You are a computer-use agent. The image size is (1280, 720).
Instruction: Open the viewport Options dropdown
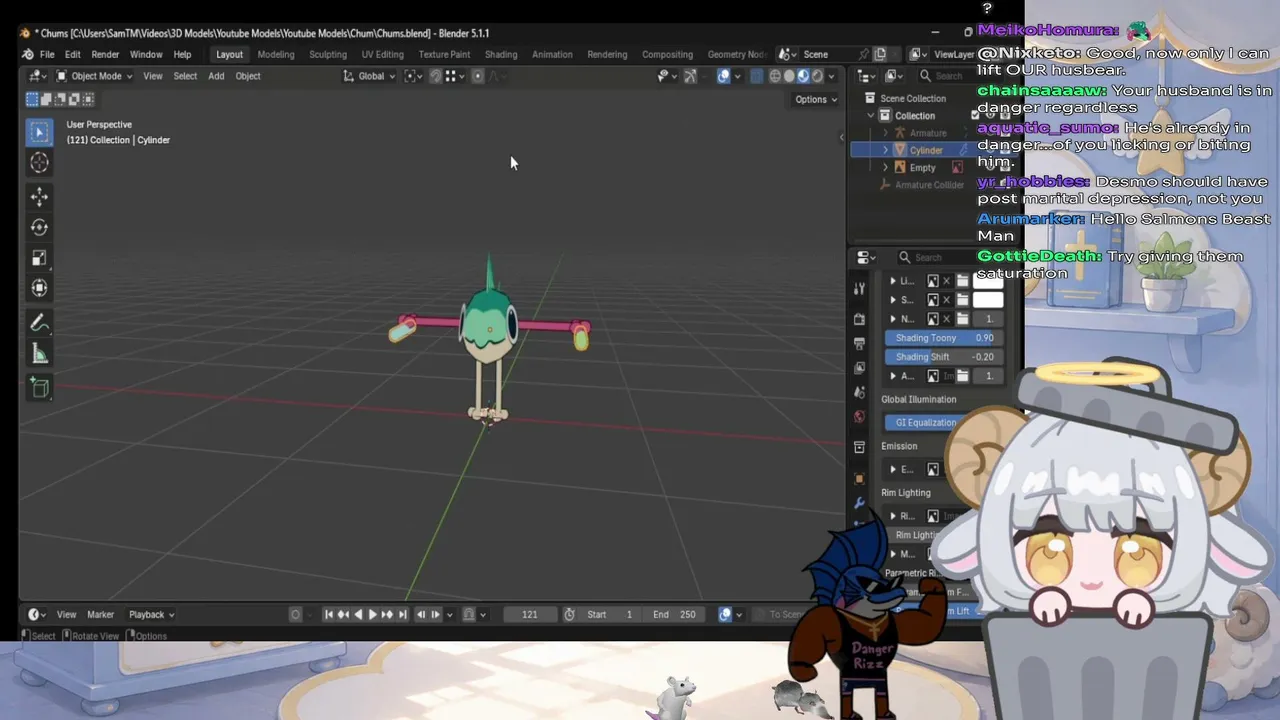[816, 99]
